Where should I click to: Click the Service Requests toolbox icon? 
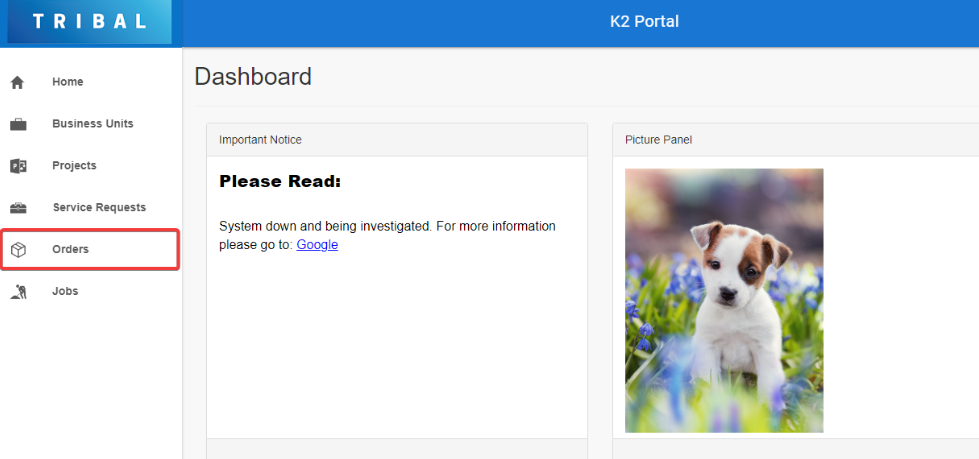tap(18, 208)
